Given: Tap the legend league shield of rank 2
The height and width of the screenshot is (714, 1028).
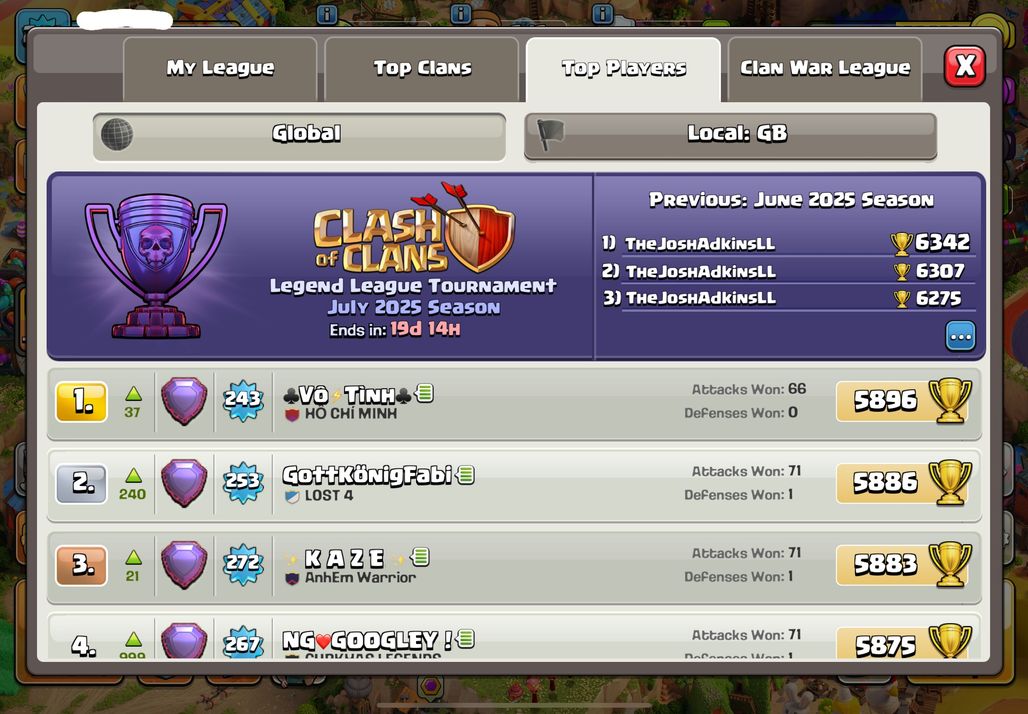Looking at the screenshot, I should pyautogui.click(x=184, y=483).
